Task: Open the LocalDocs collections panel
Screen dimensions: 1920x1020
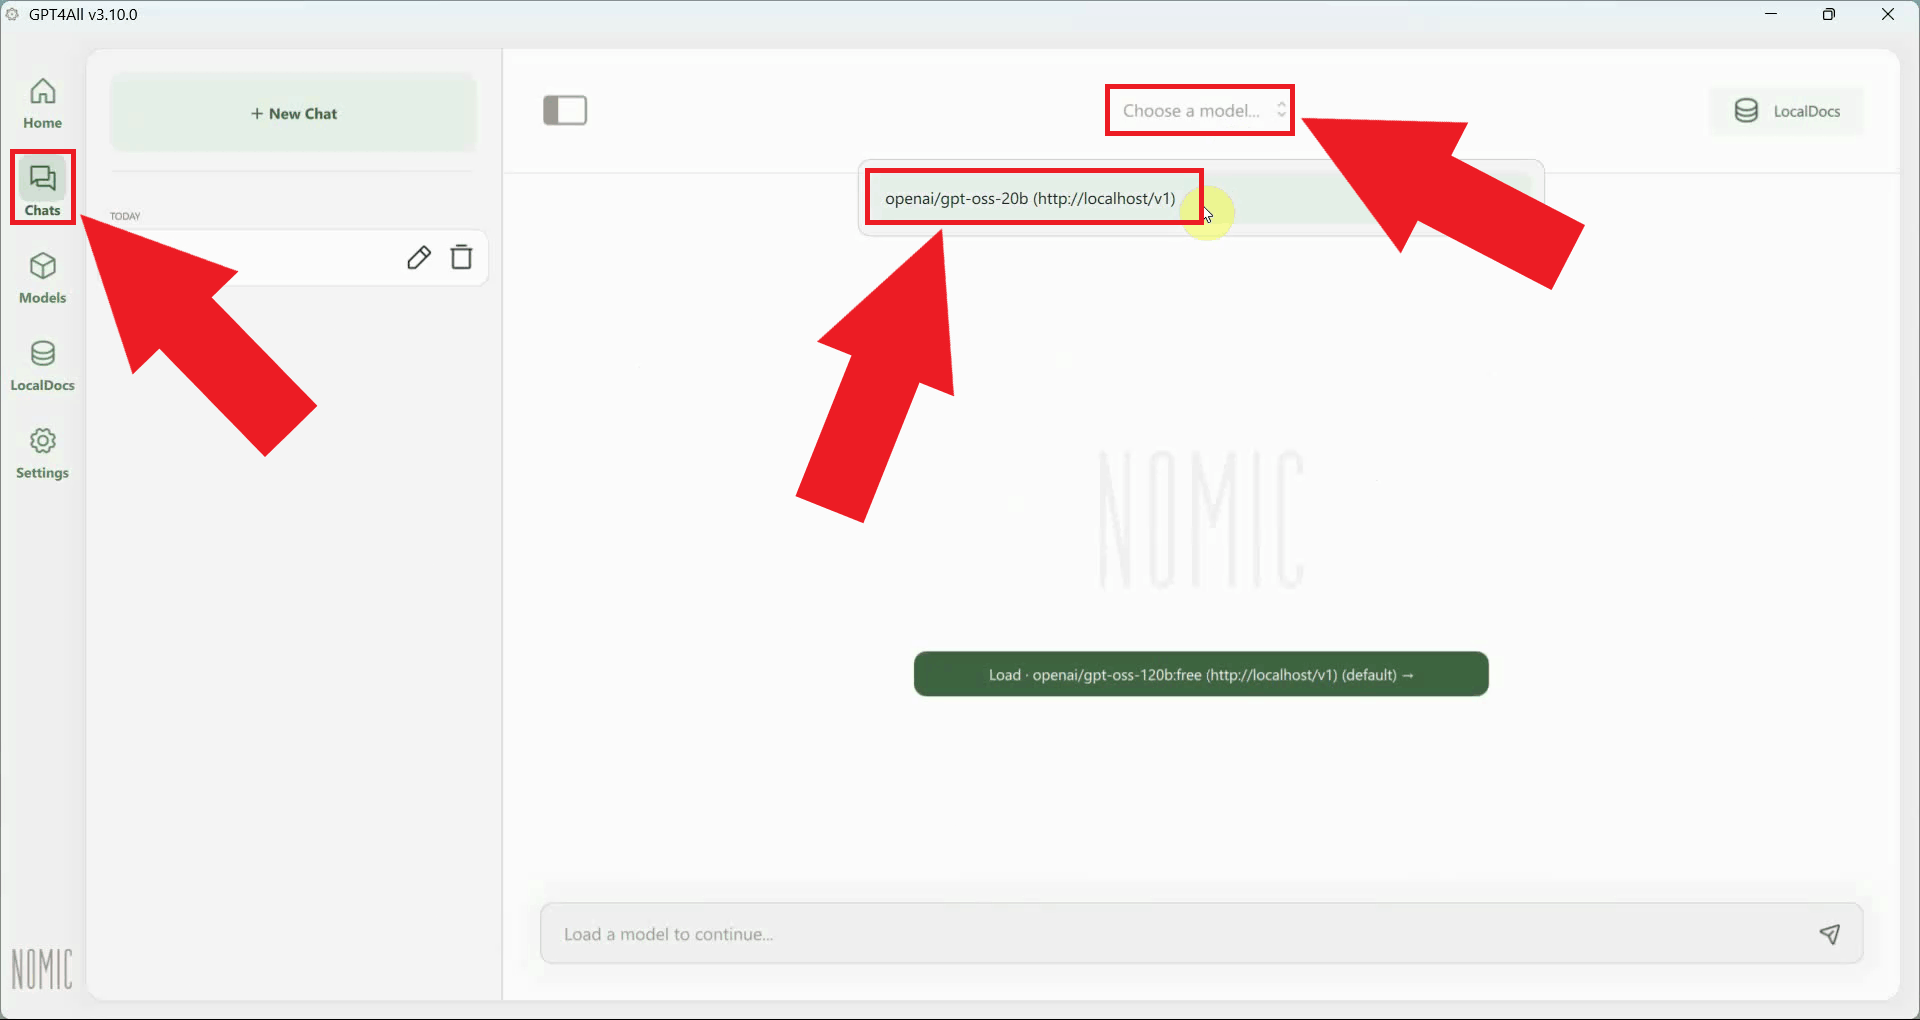Action: pyautogui.click(x=1786, y=110)
